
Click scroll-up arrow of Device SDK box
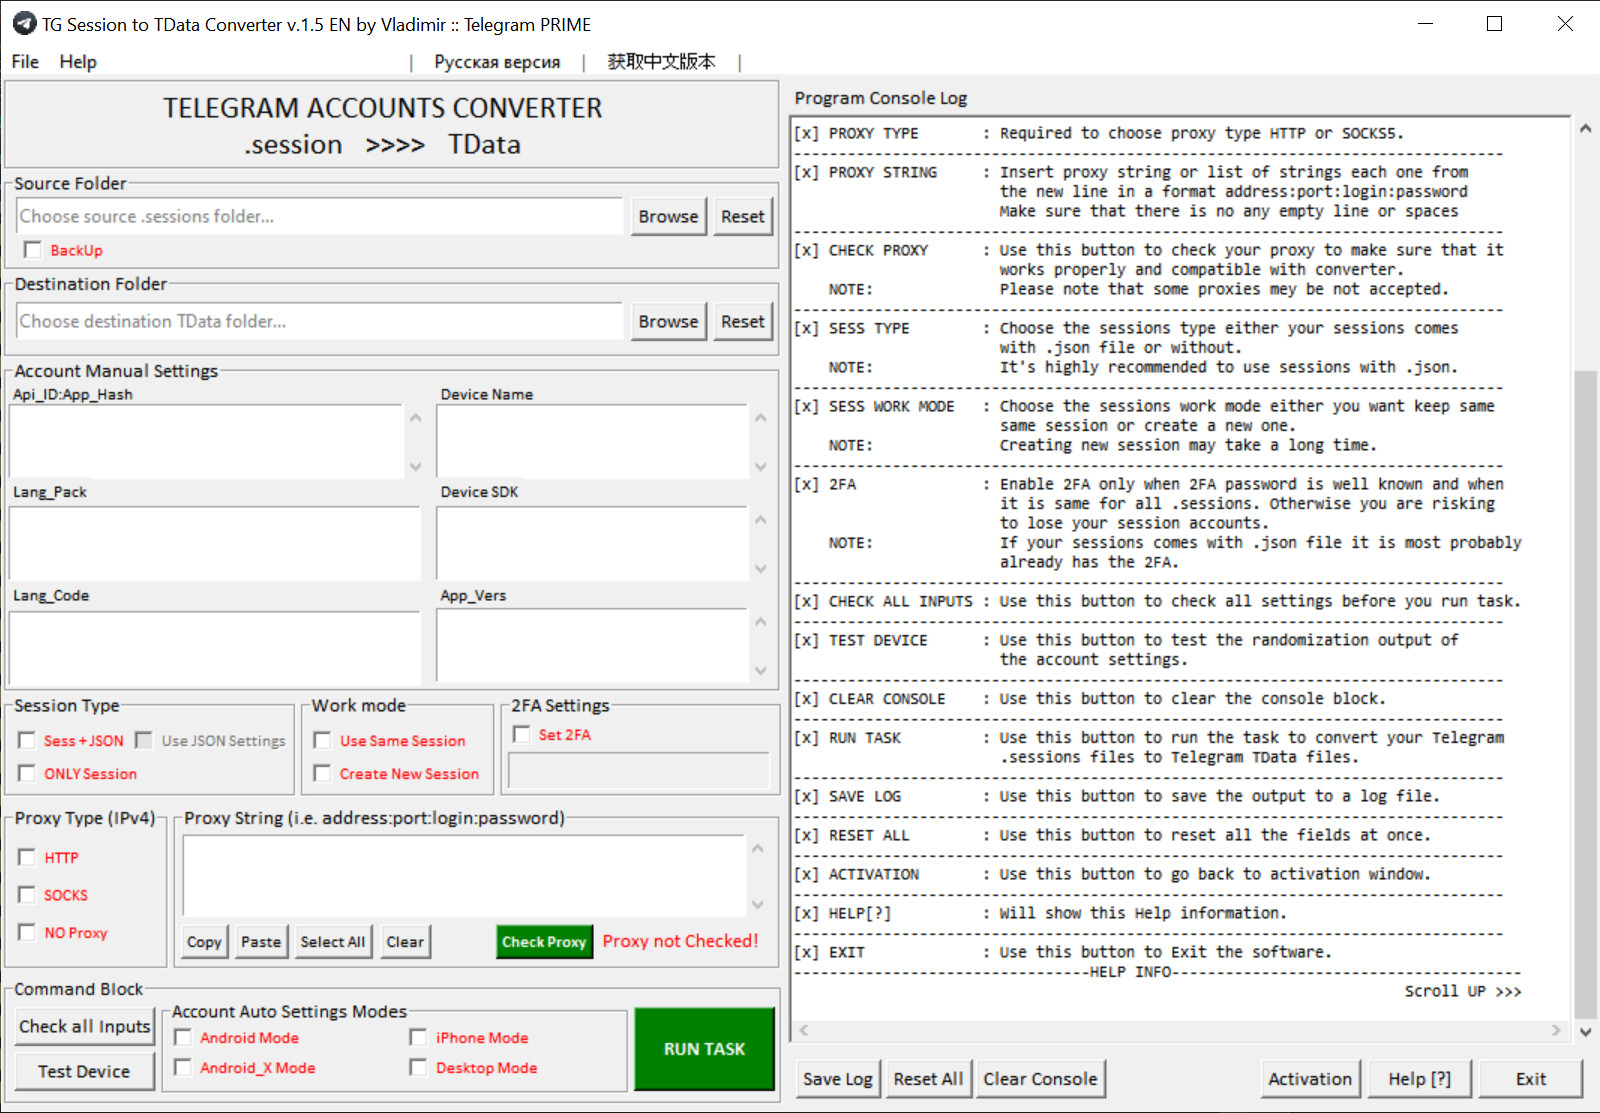[x=761, y=519]
